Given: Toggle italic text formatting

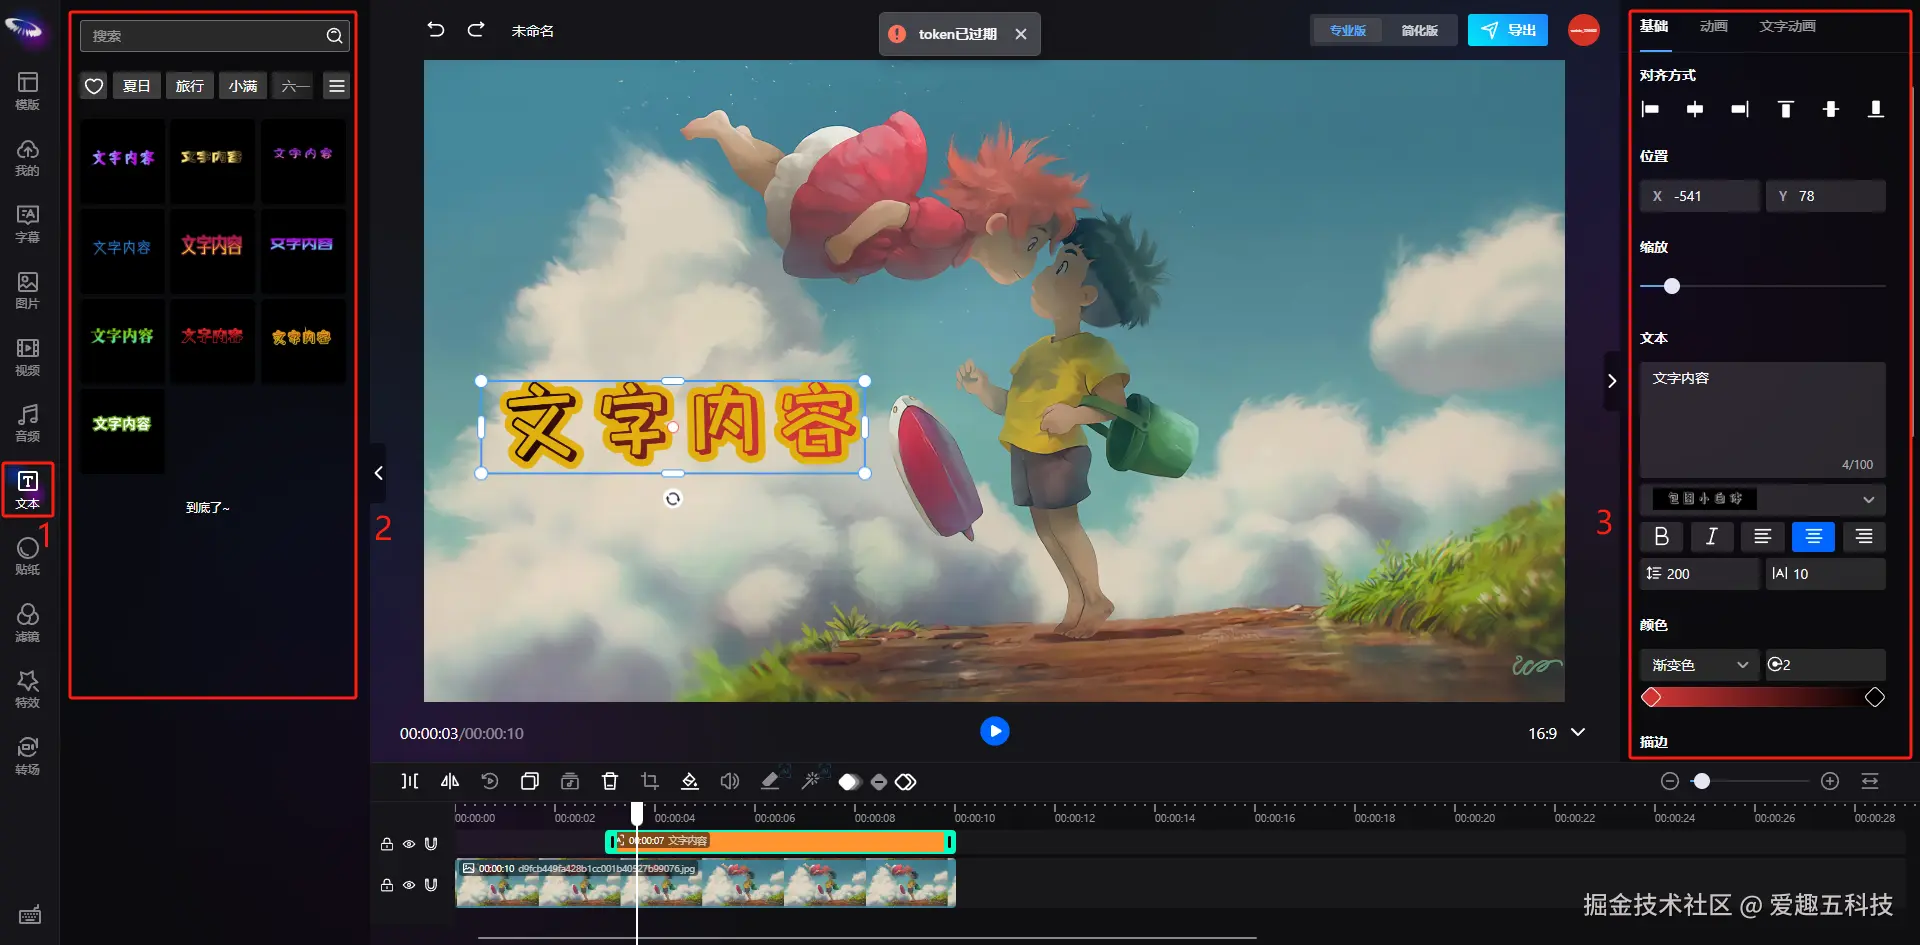Looking at the screenshot, I should coord(1712,537).
